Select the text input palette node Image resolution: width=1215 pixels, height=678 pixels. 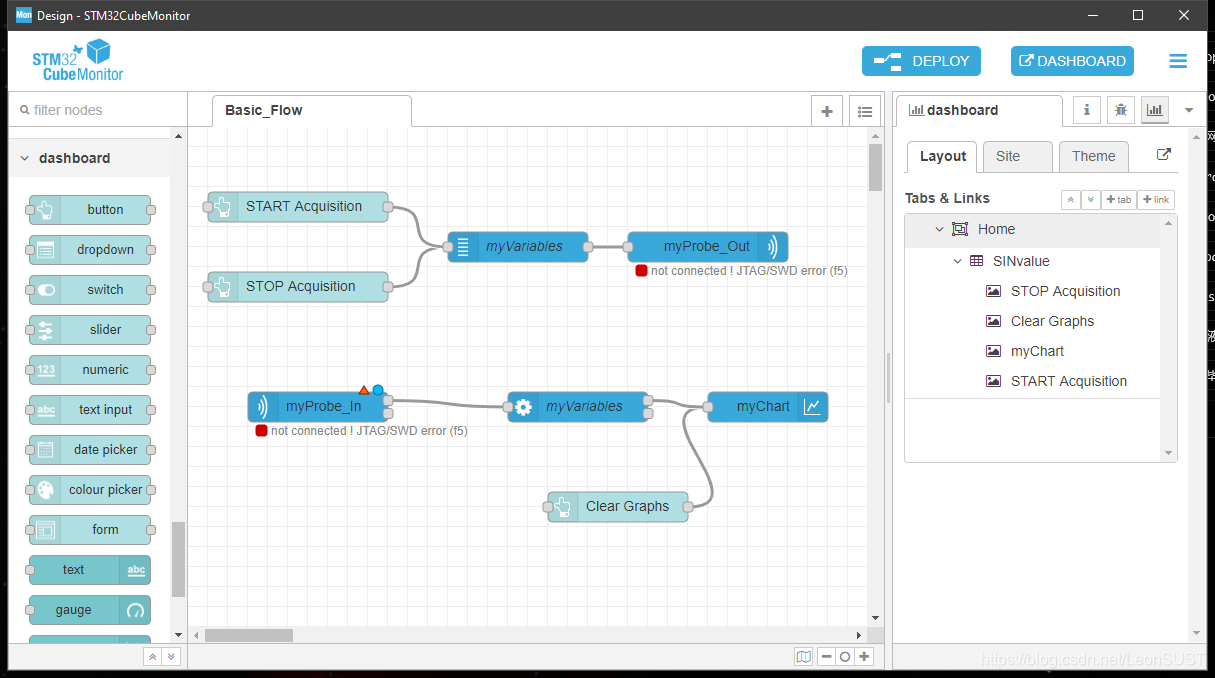90,410
